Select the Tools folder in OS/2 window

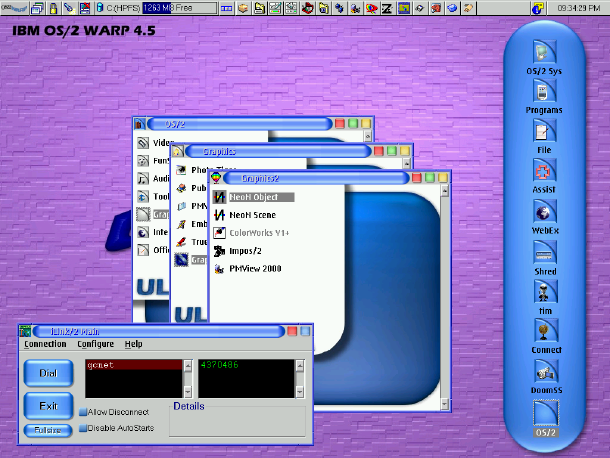tap(153, 197)
